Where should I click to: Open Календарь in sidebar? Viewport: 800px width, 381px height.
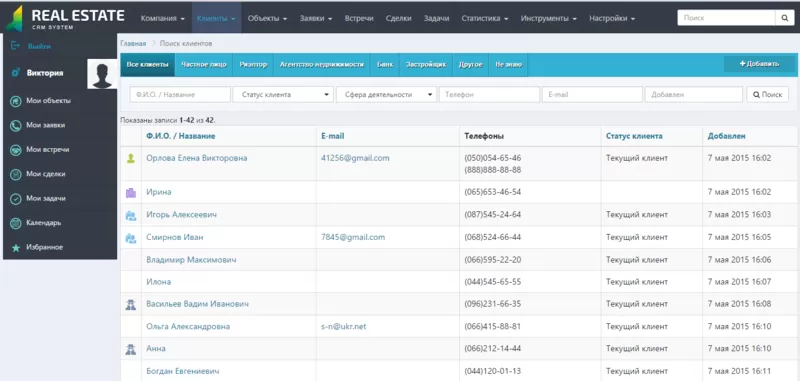44,223
